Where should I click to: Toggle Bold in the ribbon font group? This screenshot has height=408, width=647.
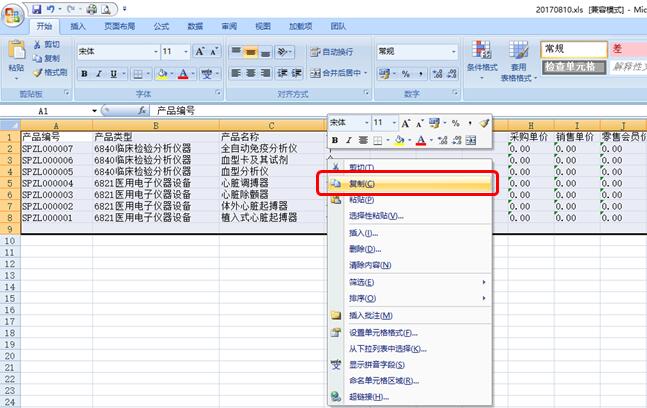pyautogui.click(x=85, y=73)
